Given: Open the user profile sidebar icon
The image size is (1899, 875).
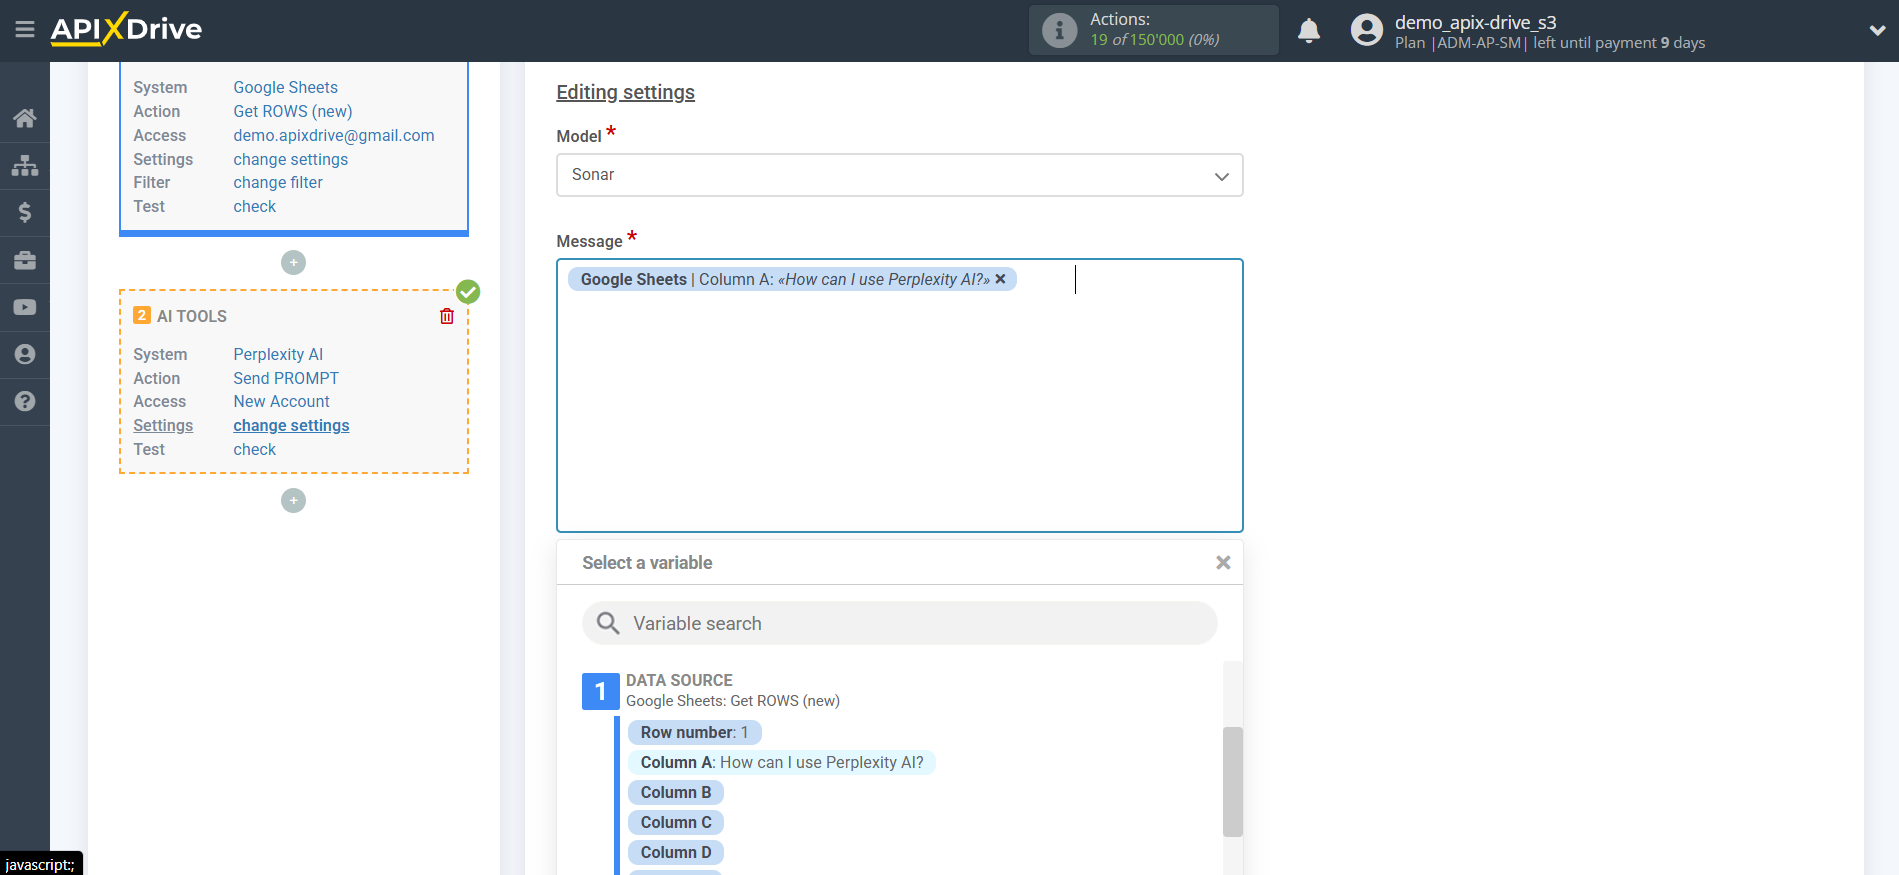Looking at the screenshot, I should (x=25, y=354).
